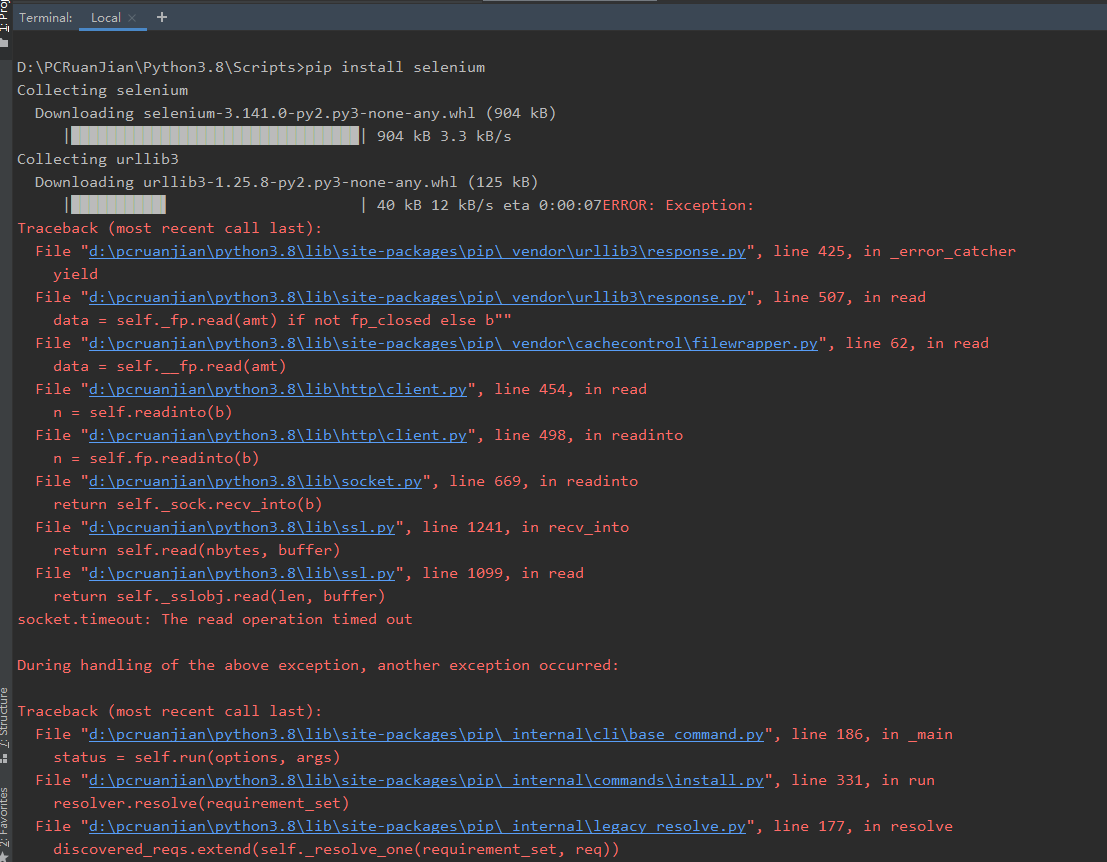Click 'Downloading selenium-3.141.0' line

point(295,113)
